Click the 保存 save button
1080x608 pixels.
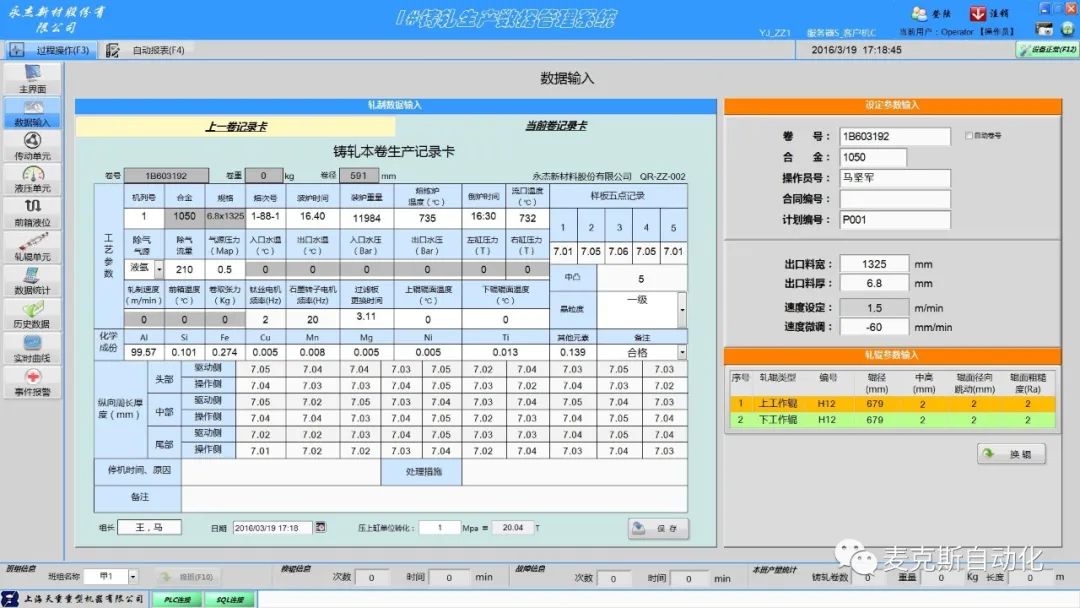click(658, 529)
